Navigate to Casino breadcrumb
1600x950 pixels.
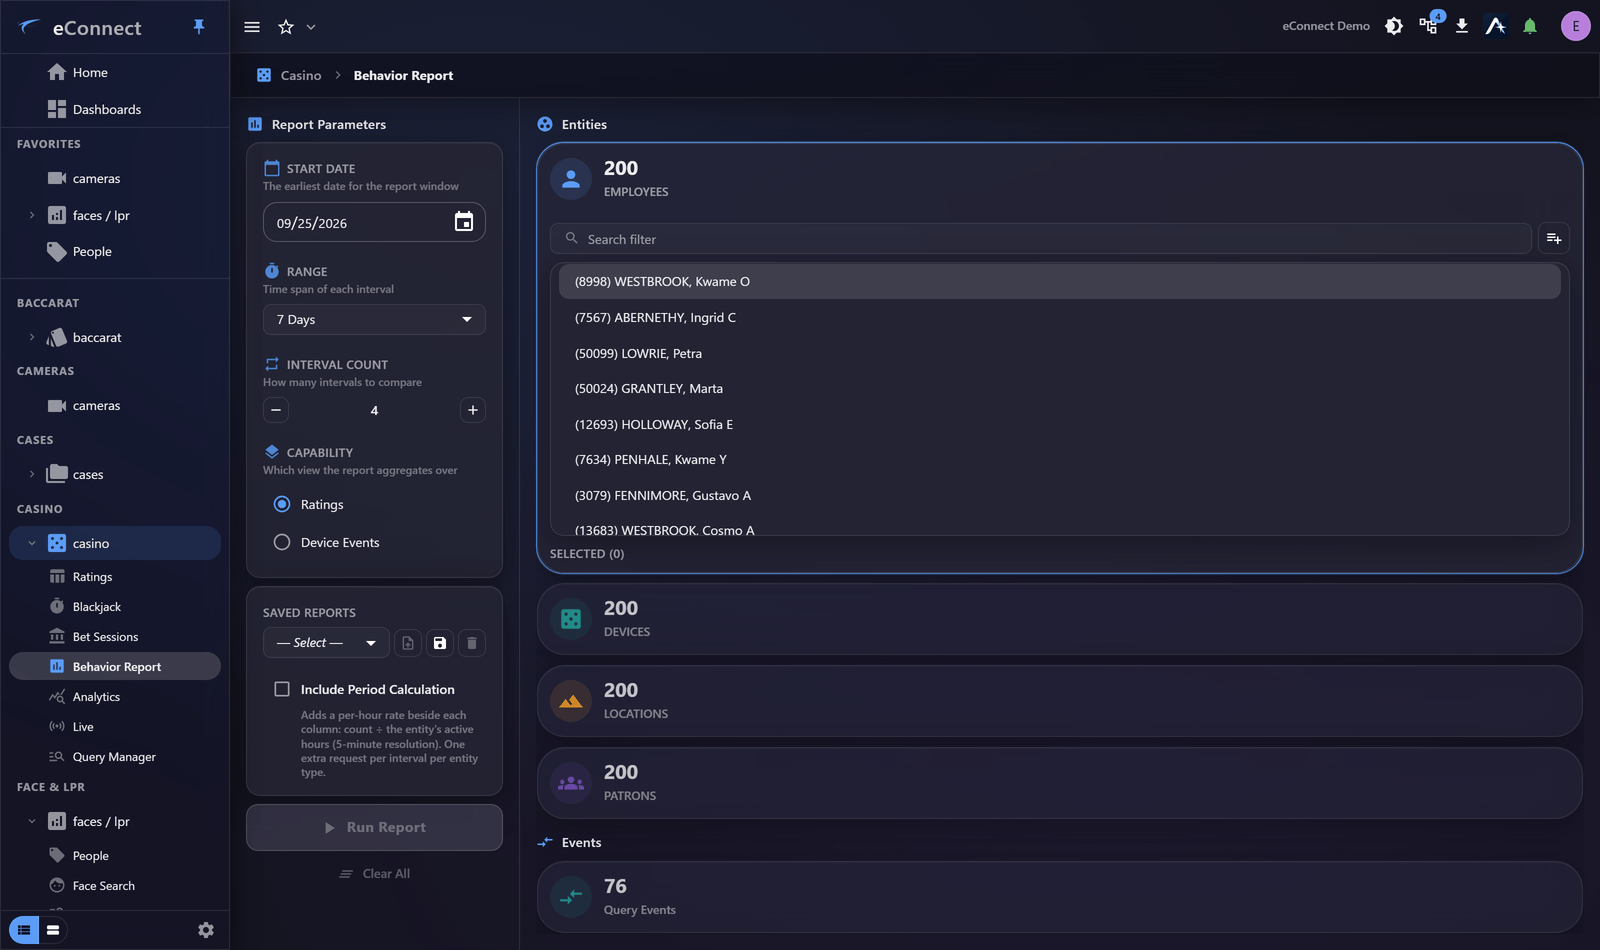[301, 75]
